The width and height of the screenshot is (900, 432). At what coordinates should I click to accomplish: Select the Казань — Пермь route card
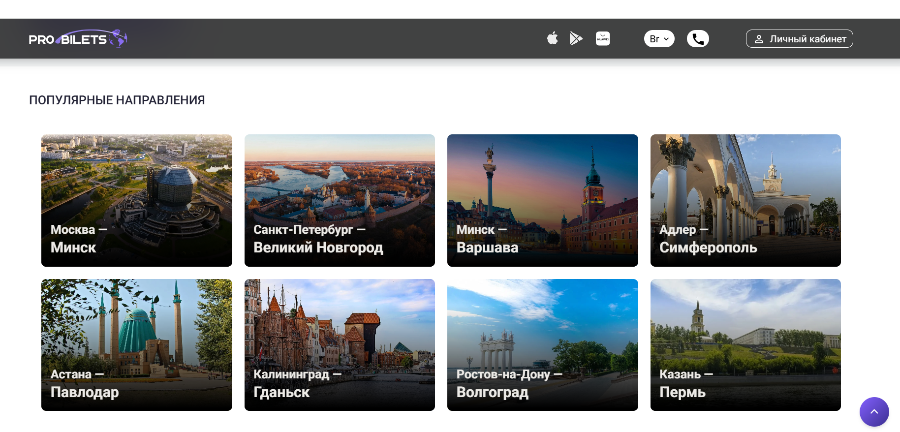coord(745,344)
